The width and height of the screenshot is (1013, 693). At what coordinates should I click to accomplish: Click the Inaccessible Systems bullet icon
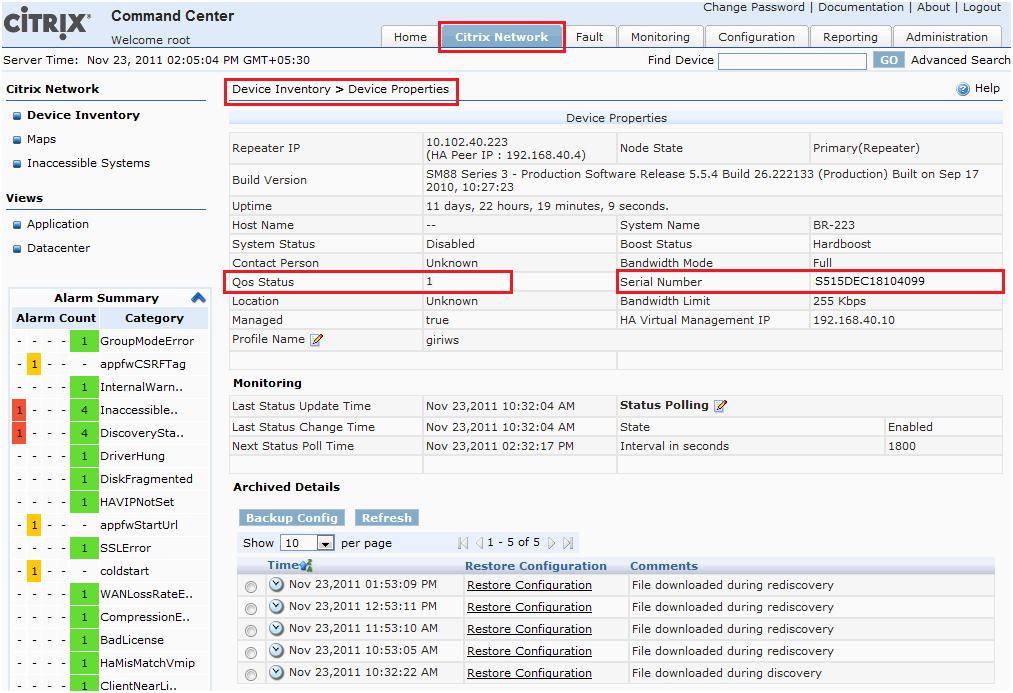coord(17,164)
